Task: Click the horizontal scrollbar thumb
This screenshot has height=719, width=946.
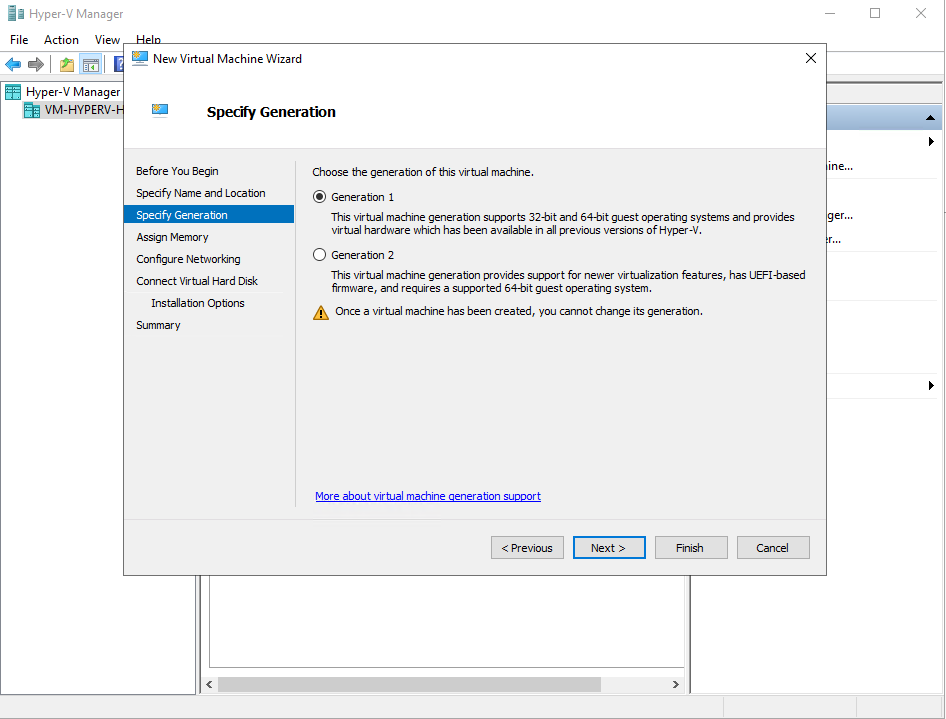Action: point(409,684)
